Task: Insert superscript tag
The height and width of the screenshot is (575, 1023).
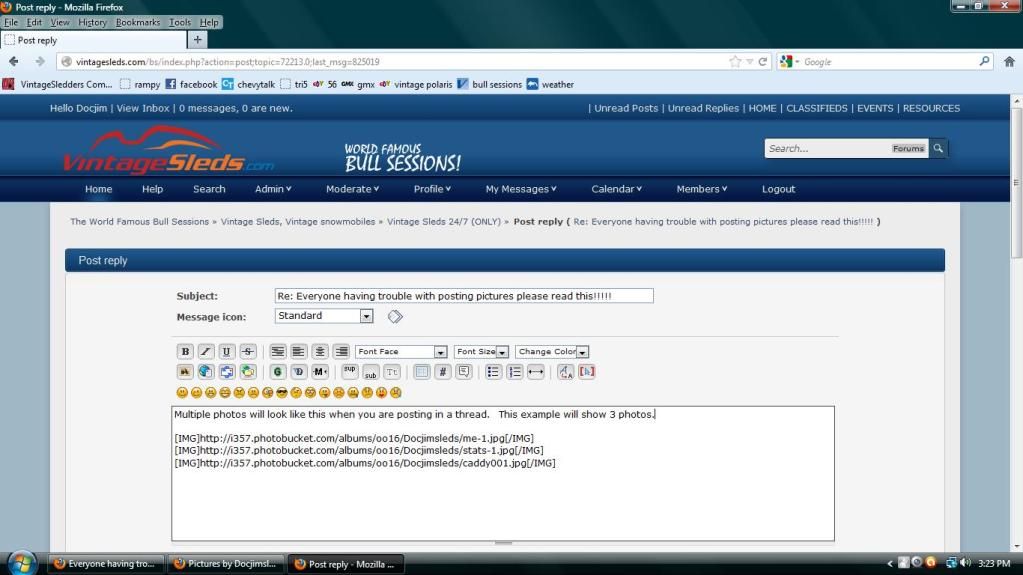Action: (349, 372)
